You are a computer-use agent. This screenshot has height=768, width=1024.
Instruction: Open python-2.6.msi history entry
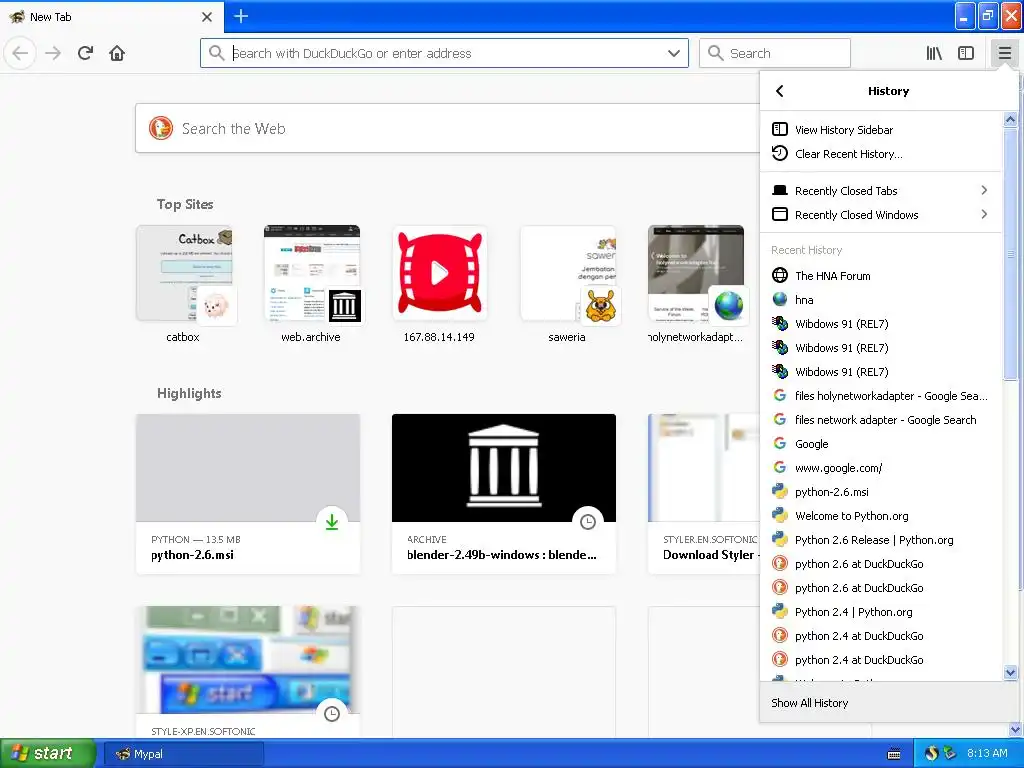880,492
